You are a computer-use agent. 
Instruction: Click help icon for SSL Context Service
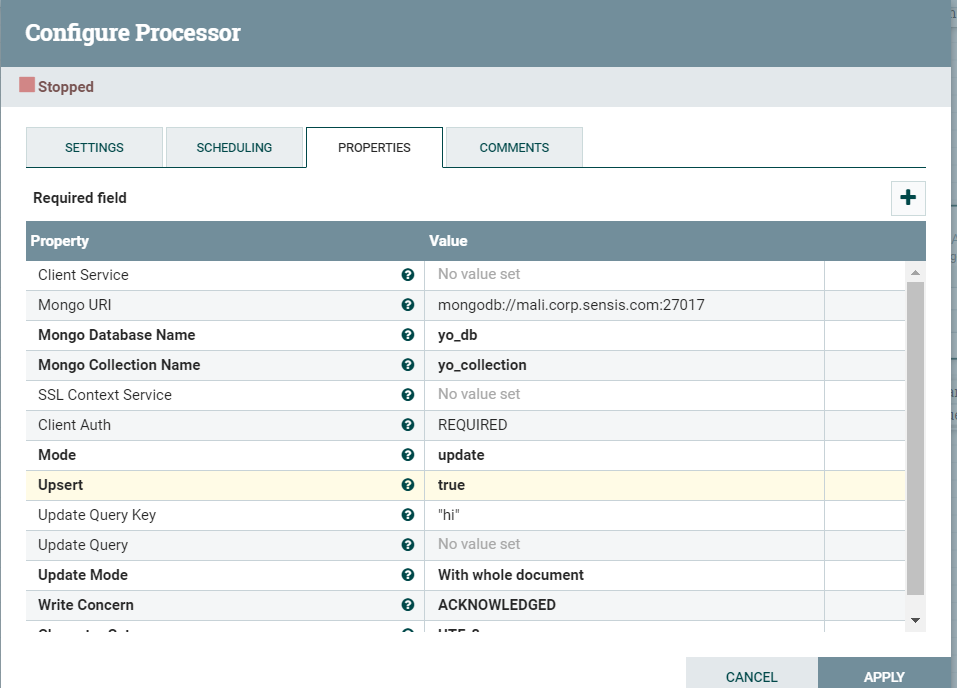coord(408,395)
